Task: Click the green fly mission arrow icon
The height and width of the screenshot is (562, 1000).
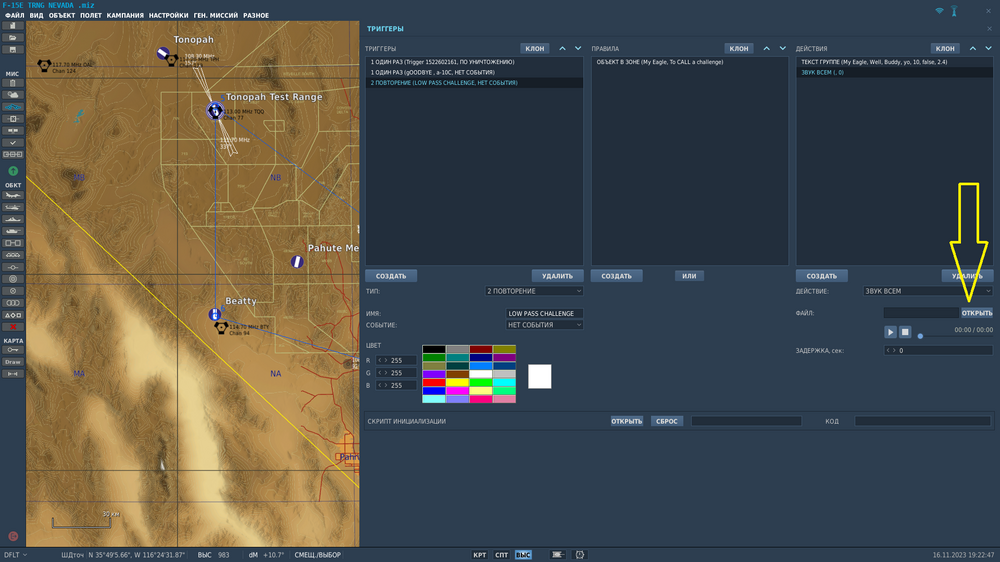Action: point(13,171)
